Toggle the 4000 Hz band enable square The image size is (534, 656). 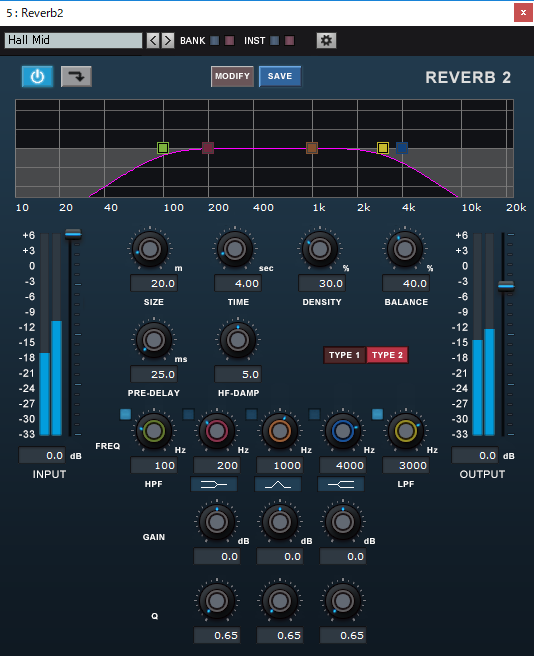pyautogui.click(x=314, y=414)
